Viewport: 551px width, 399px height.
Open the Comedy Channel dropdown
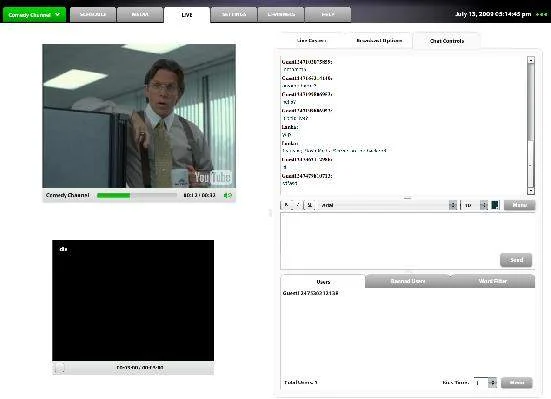pos(34,15)
